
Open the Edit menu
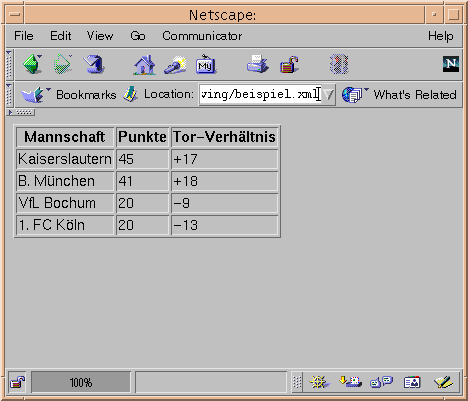60,36
